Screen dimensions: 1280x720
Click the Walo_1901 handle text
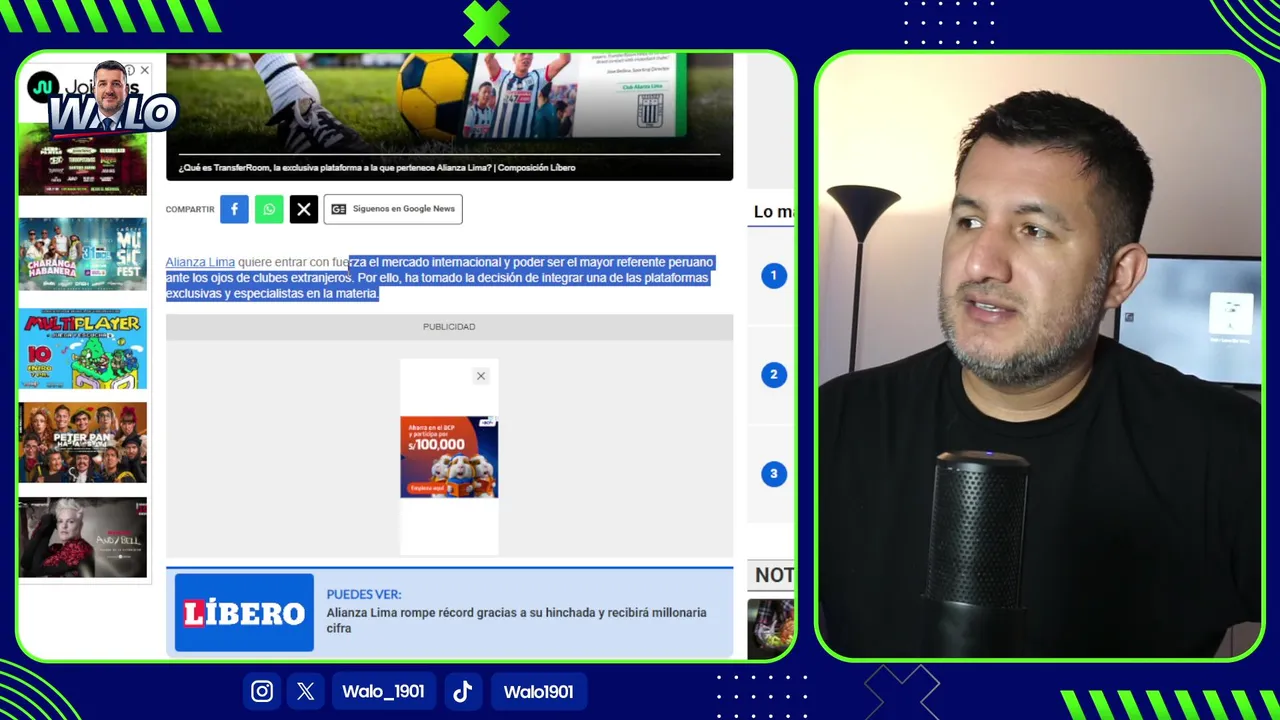tap(383, 692)
